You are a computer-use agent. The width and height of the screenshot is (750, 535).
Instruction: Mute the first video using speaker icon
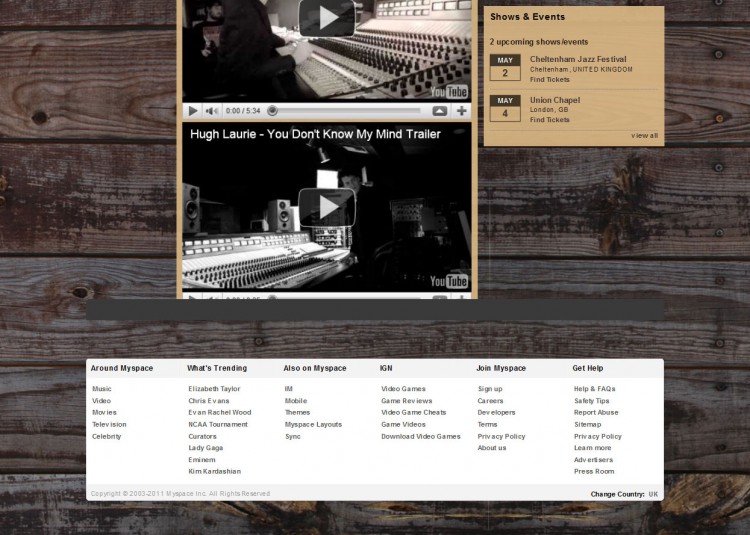211,111
